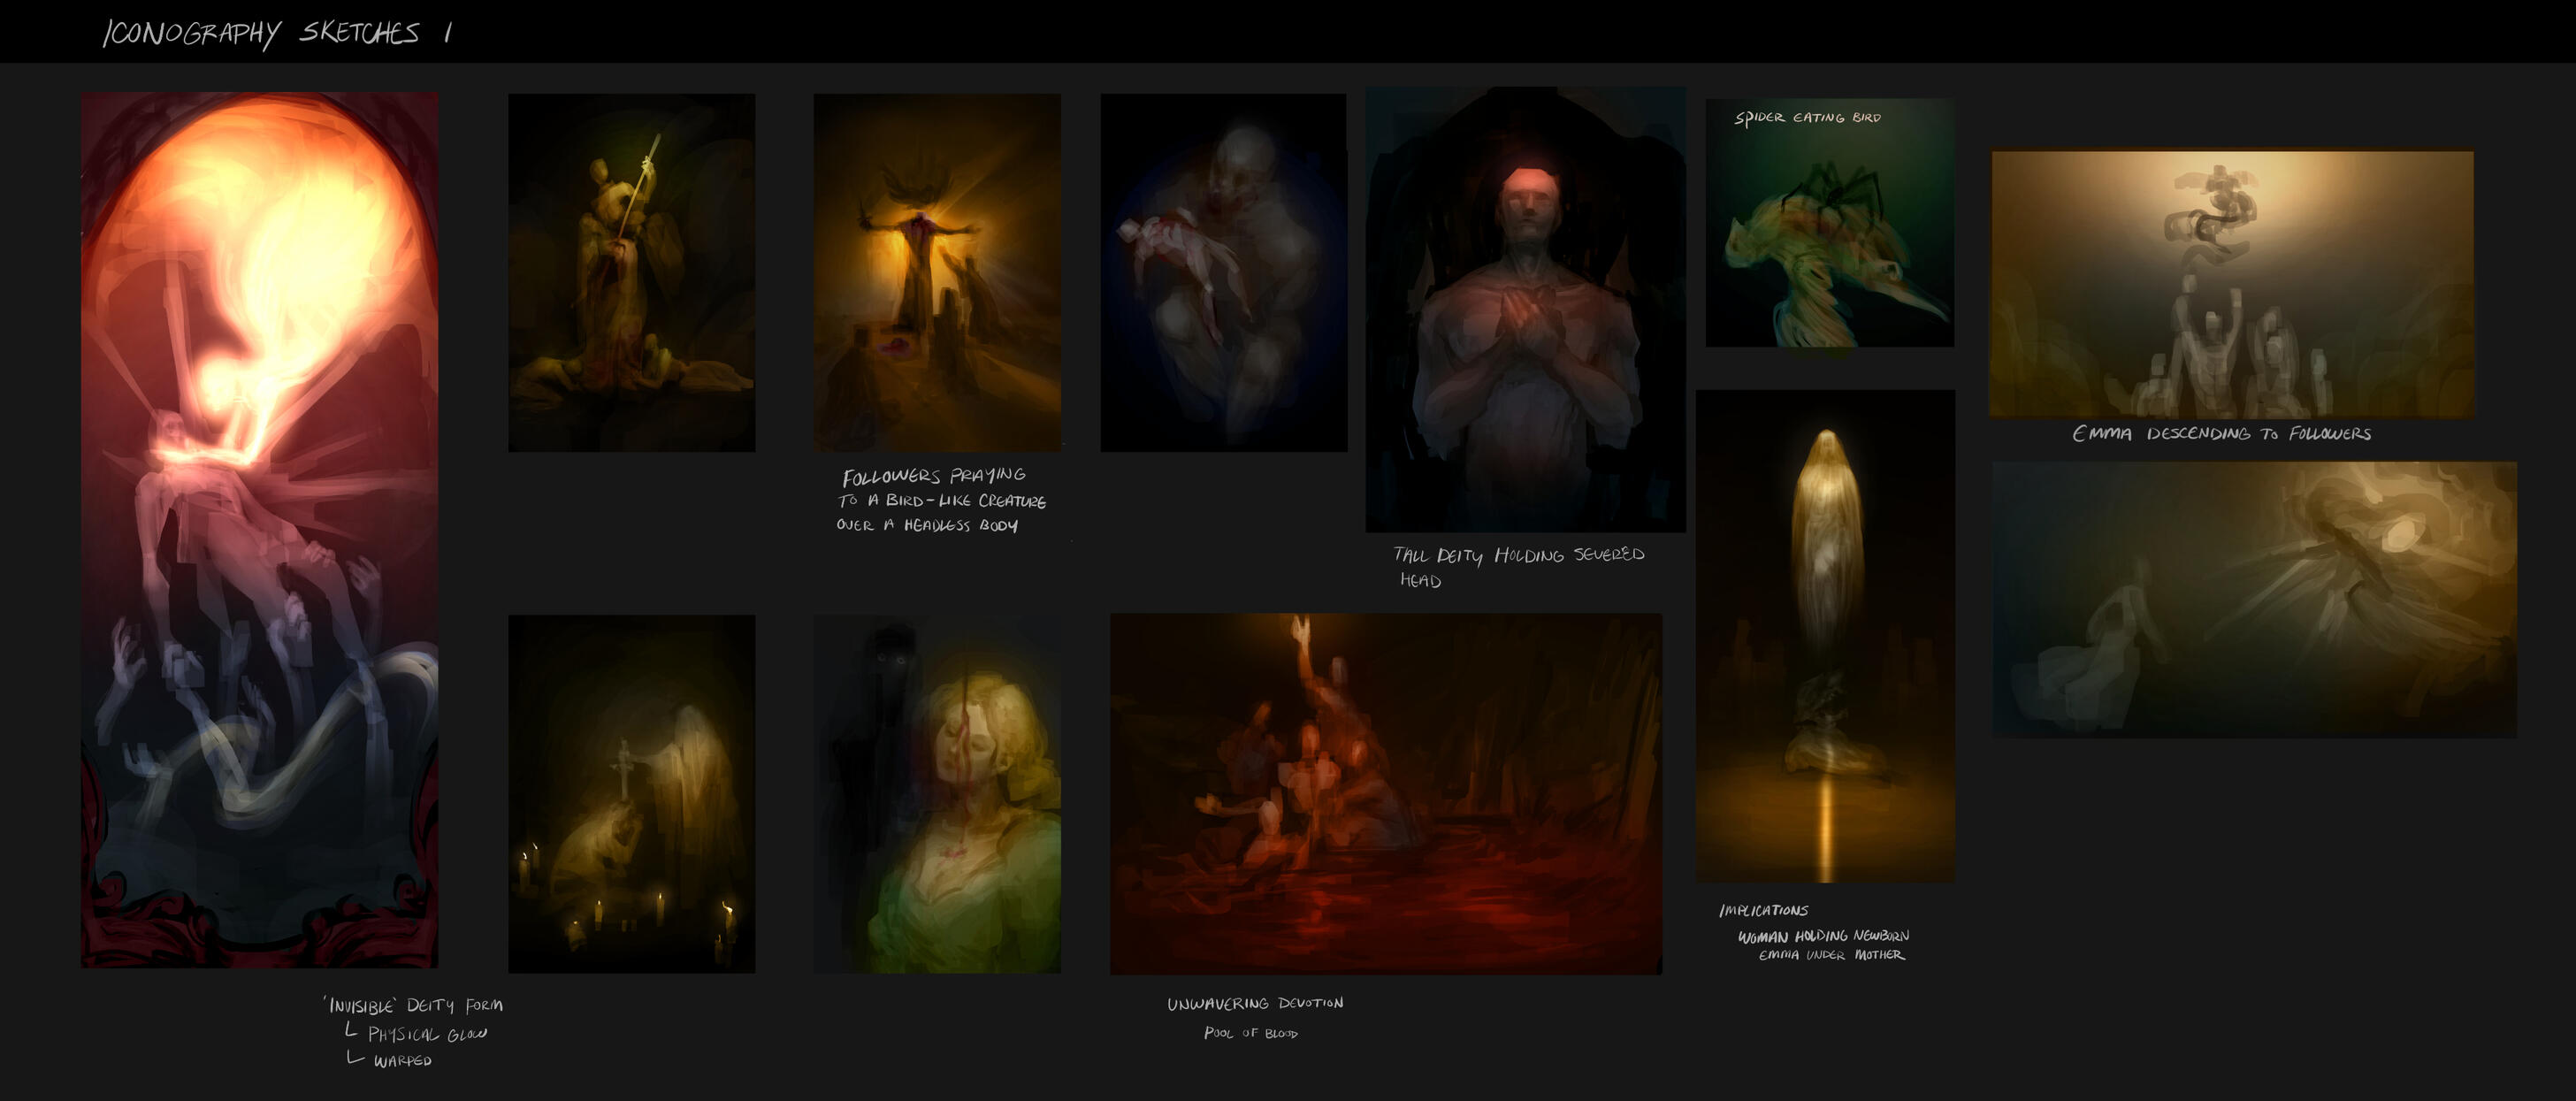Click the 'Implications' handwritten note
2576x1101 pixels.
(1763, 910)
